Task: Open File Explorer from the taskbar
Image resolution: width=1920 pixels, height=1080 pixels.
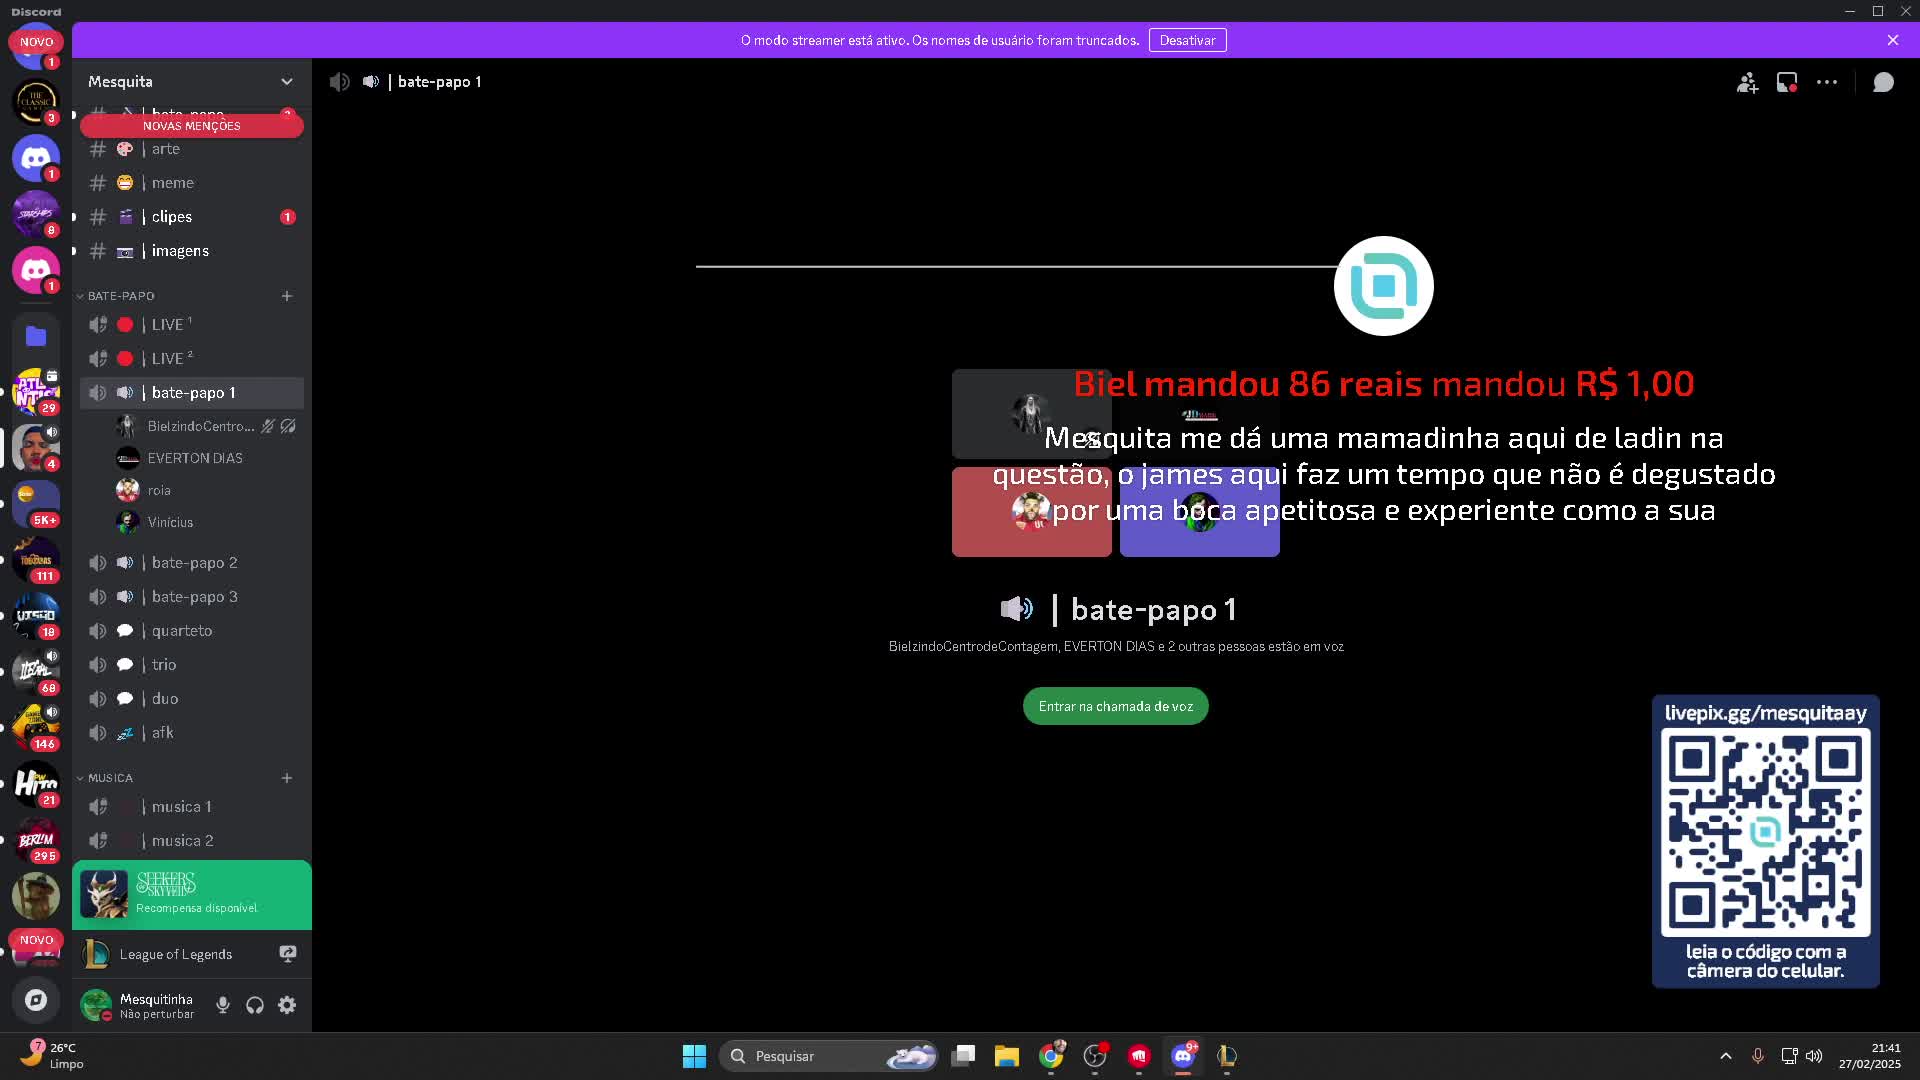Action: click(1007, 1056)
